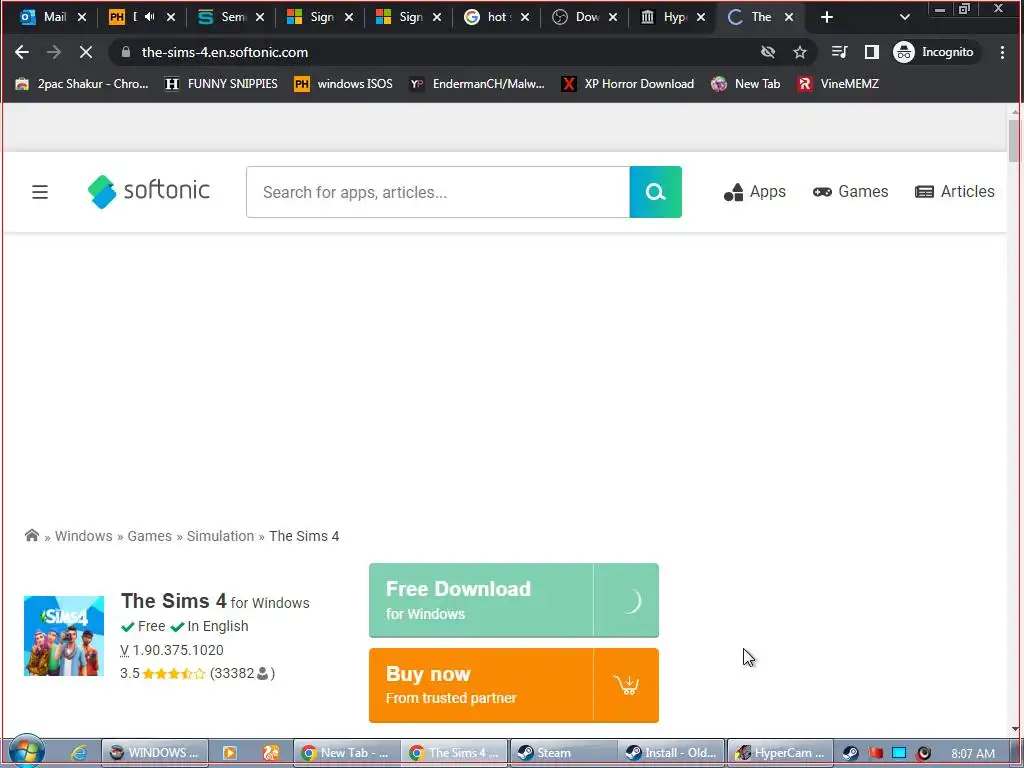Click the Incognito profile button
This screenshot has width=1024, height=768.
[x=934, y=52]
